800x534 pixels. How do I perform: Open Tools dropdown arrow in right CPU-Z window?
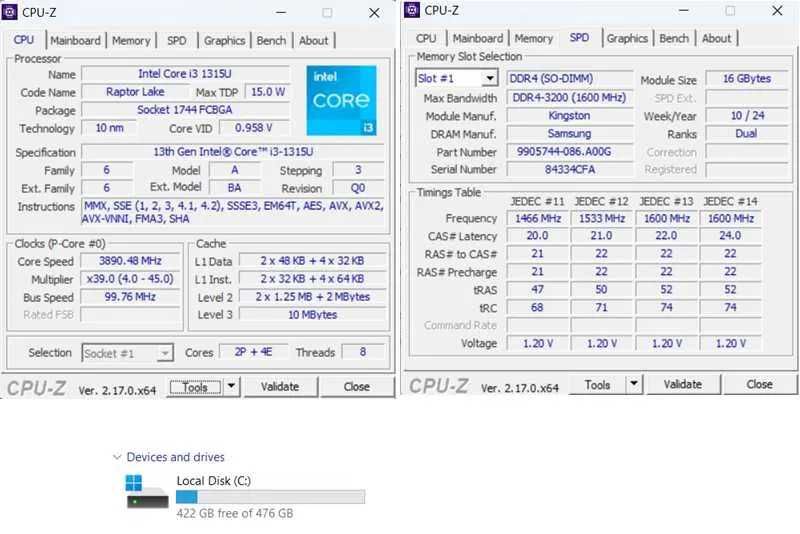(x=634, y=384)
